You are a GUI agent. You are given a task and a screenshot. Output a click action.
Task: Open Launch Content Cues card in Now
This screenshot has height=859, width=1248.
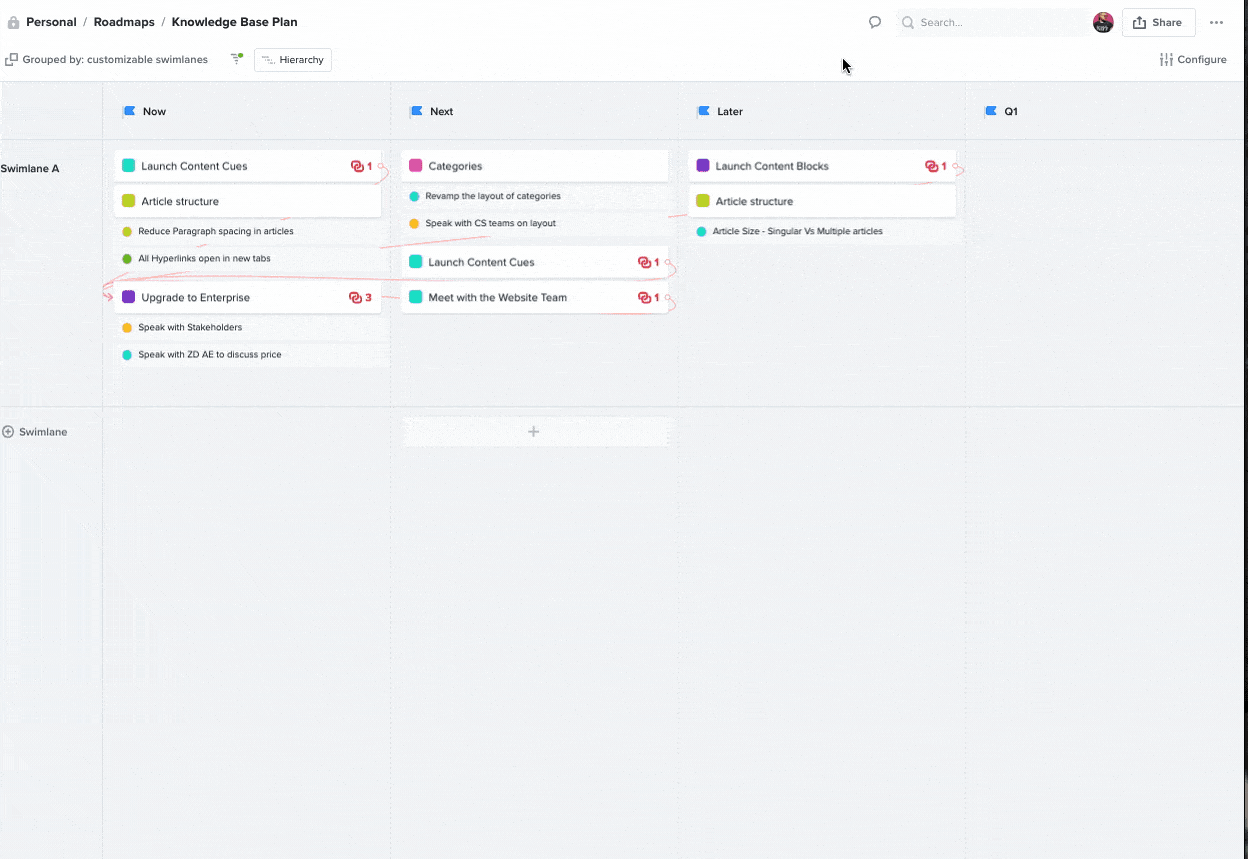click(247, 166)
